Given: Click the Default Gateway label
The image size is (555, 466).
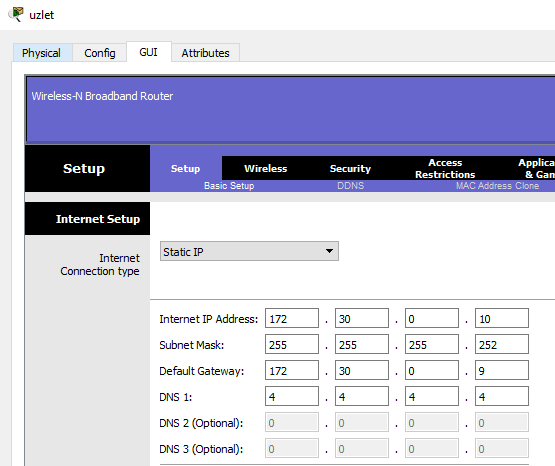Looking at the screenshot, I should (202, 371).
